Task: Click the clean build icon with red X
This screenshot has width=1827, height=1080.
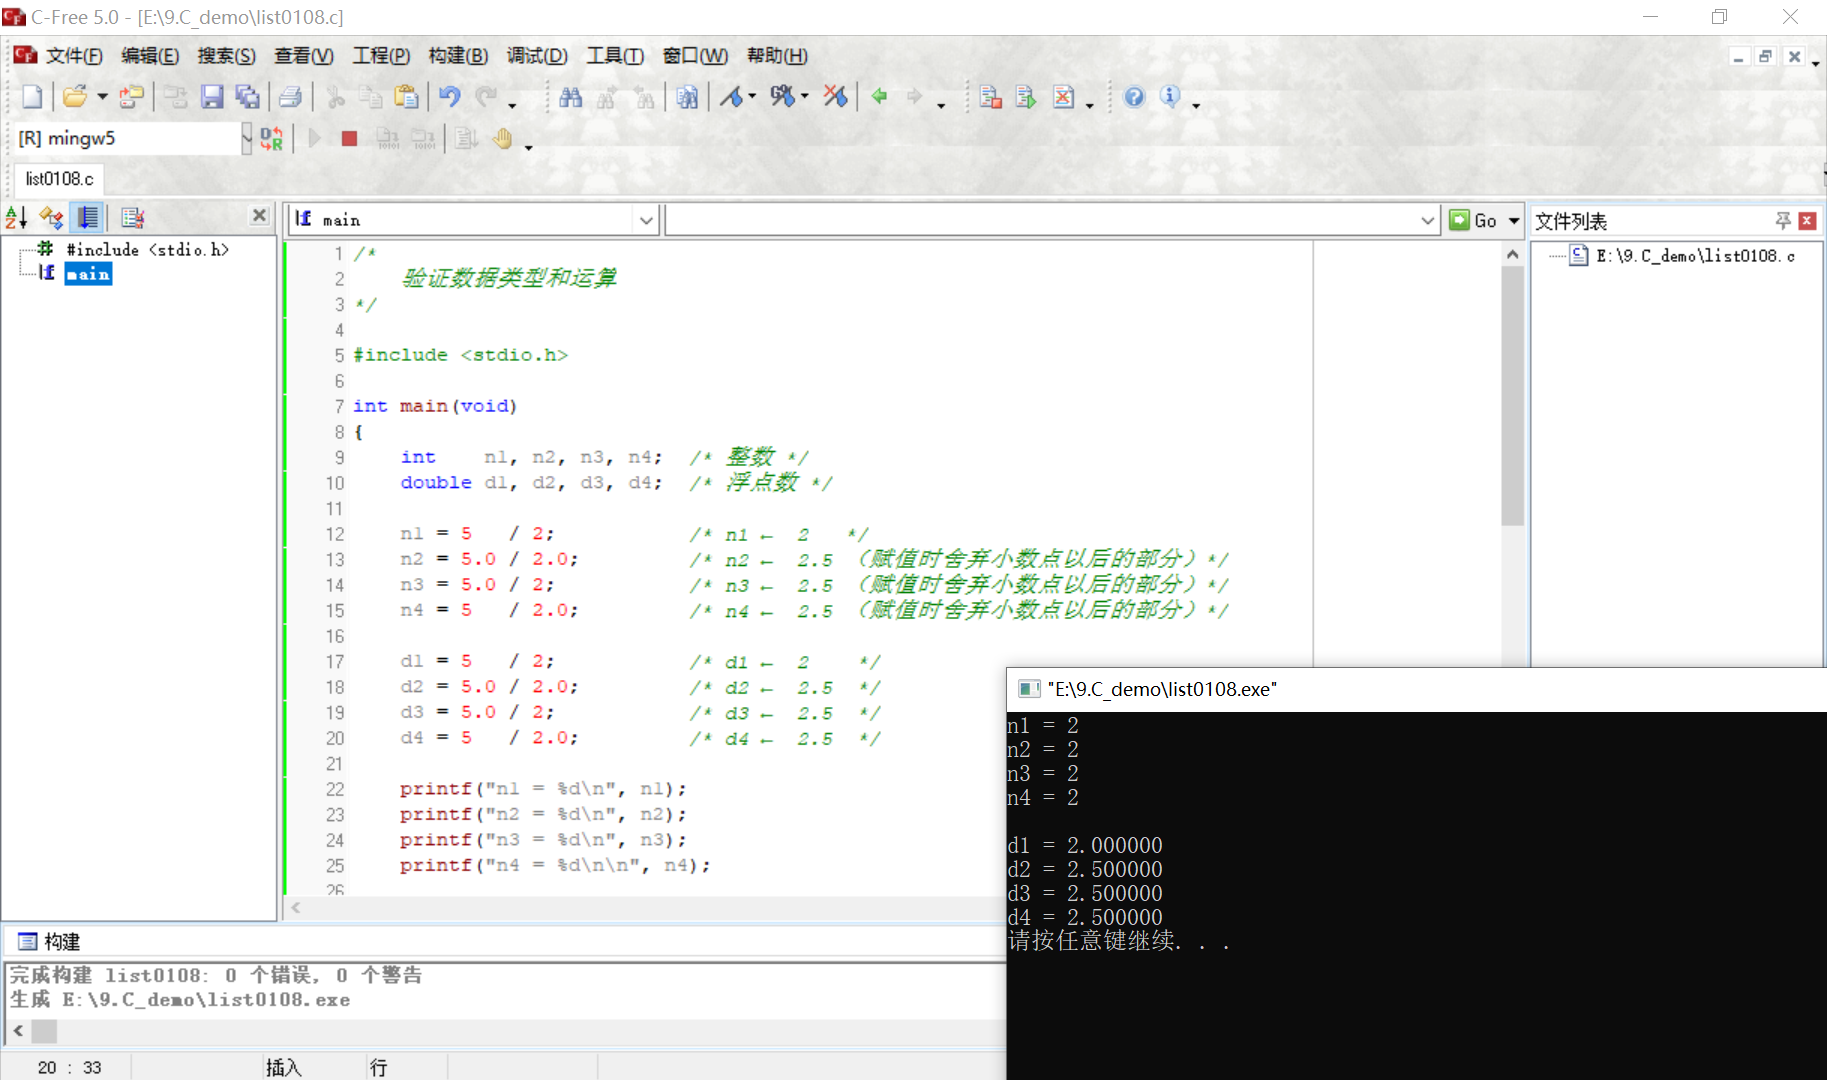Action: 1064,96
